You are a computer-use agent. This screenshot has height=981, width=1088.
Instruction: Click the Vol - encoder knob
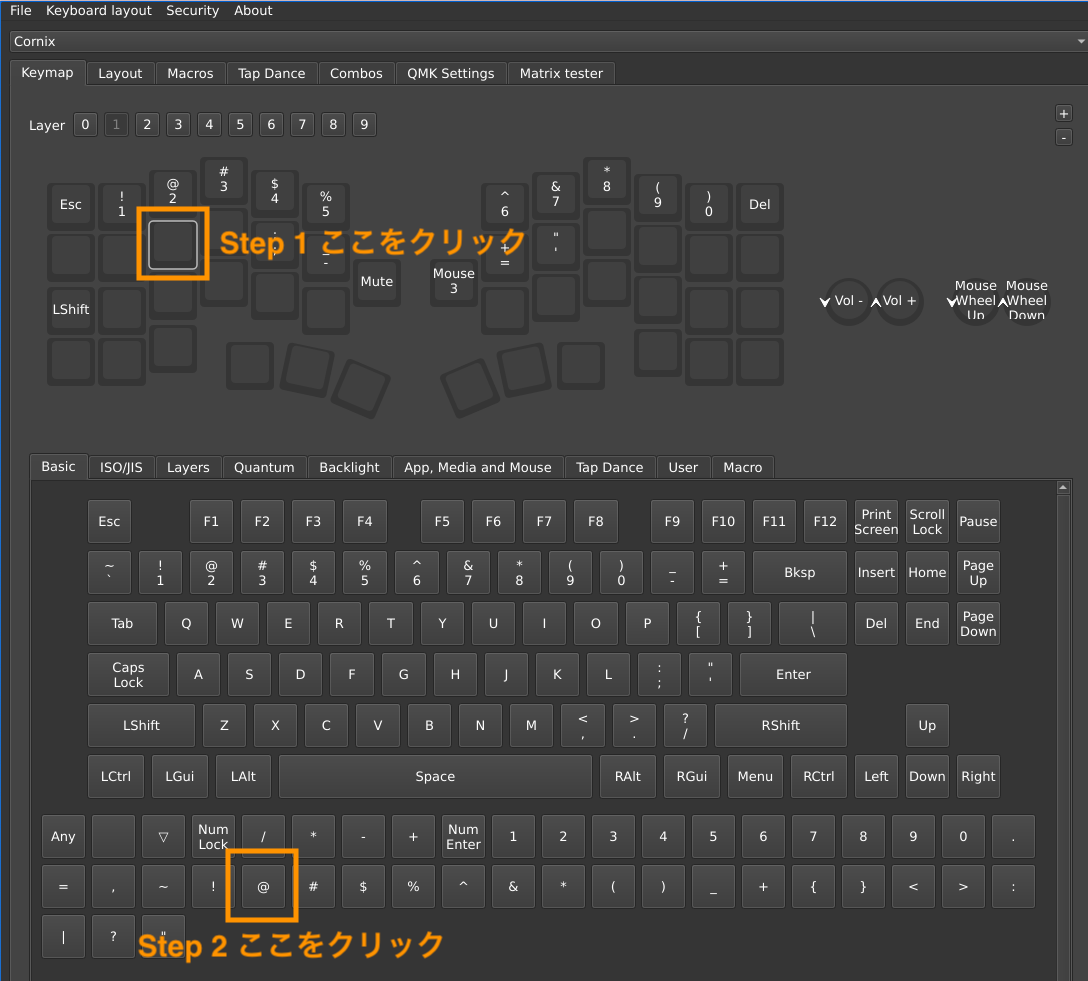pyautogui.click(x=849, y=301)
